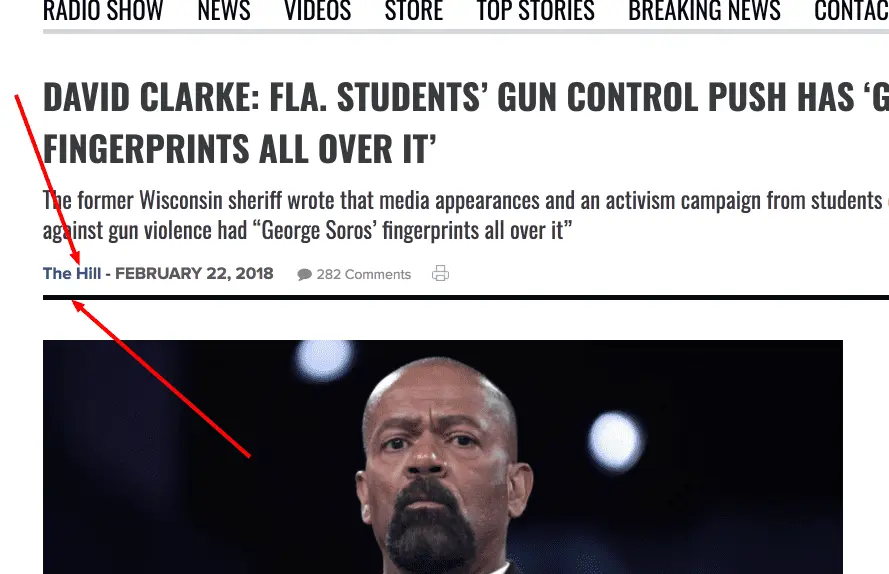
Task: Open the Radio Show menu item
Action: point(103,11)
